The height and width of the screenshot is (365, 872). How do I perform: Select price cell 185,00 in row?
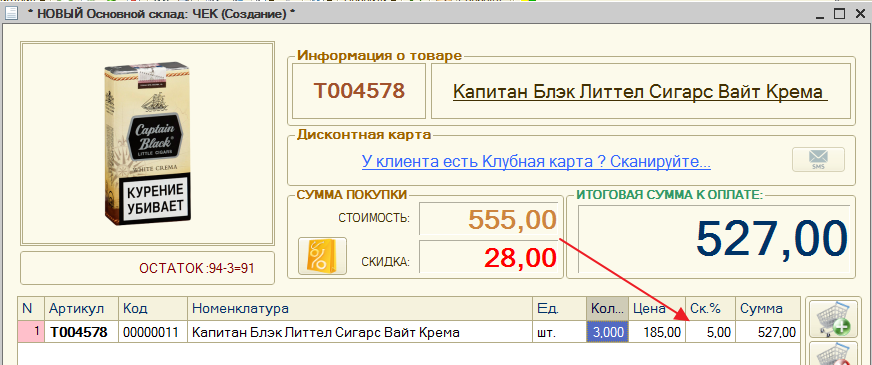(x=657, y=333)
